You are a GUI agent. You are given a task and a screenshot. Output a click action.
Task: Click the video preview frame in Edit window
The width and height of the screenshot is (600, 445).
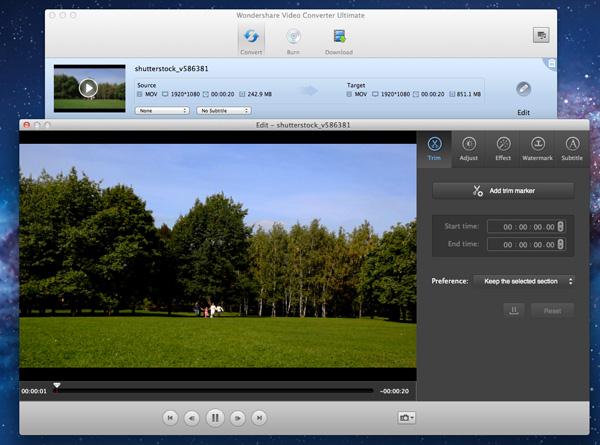(218, 256)
